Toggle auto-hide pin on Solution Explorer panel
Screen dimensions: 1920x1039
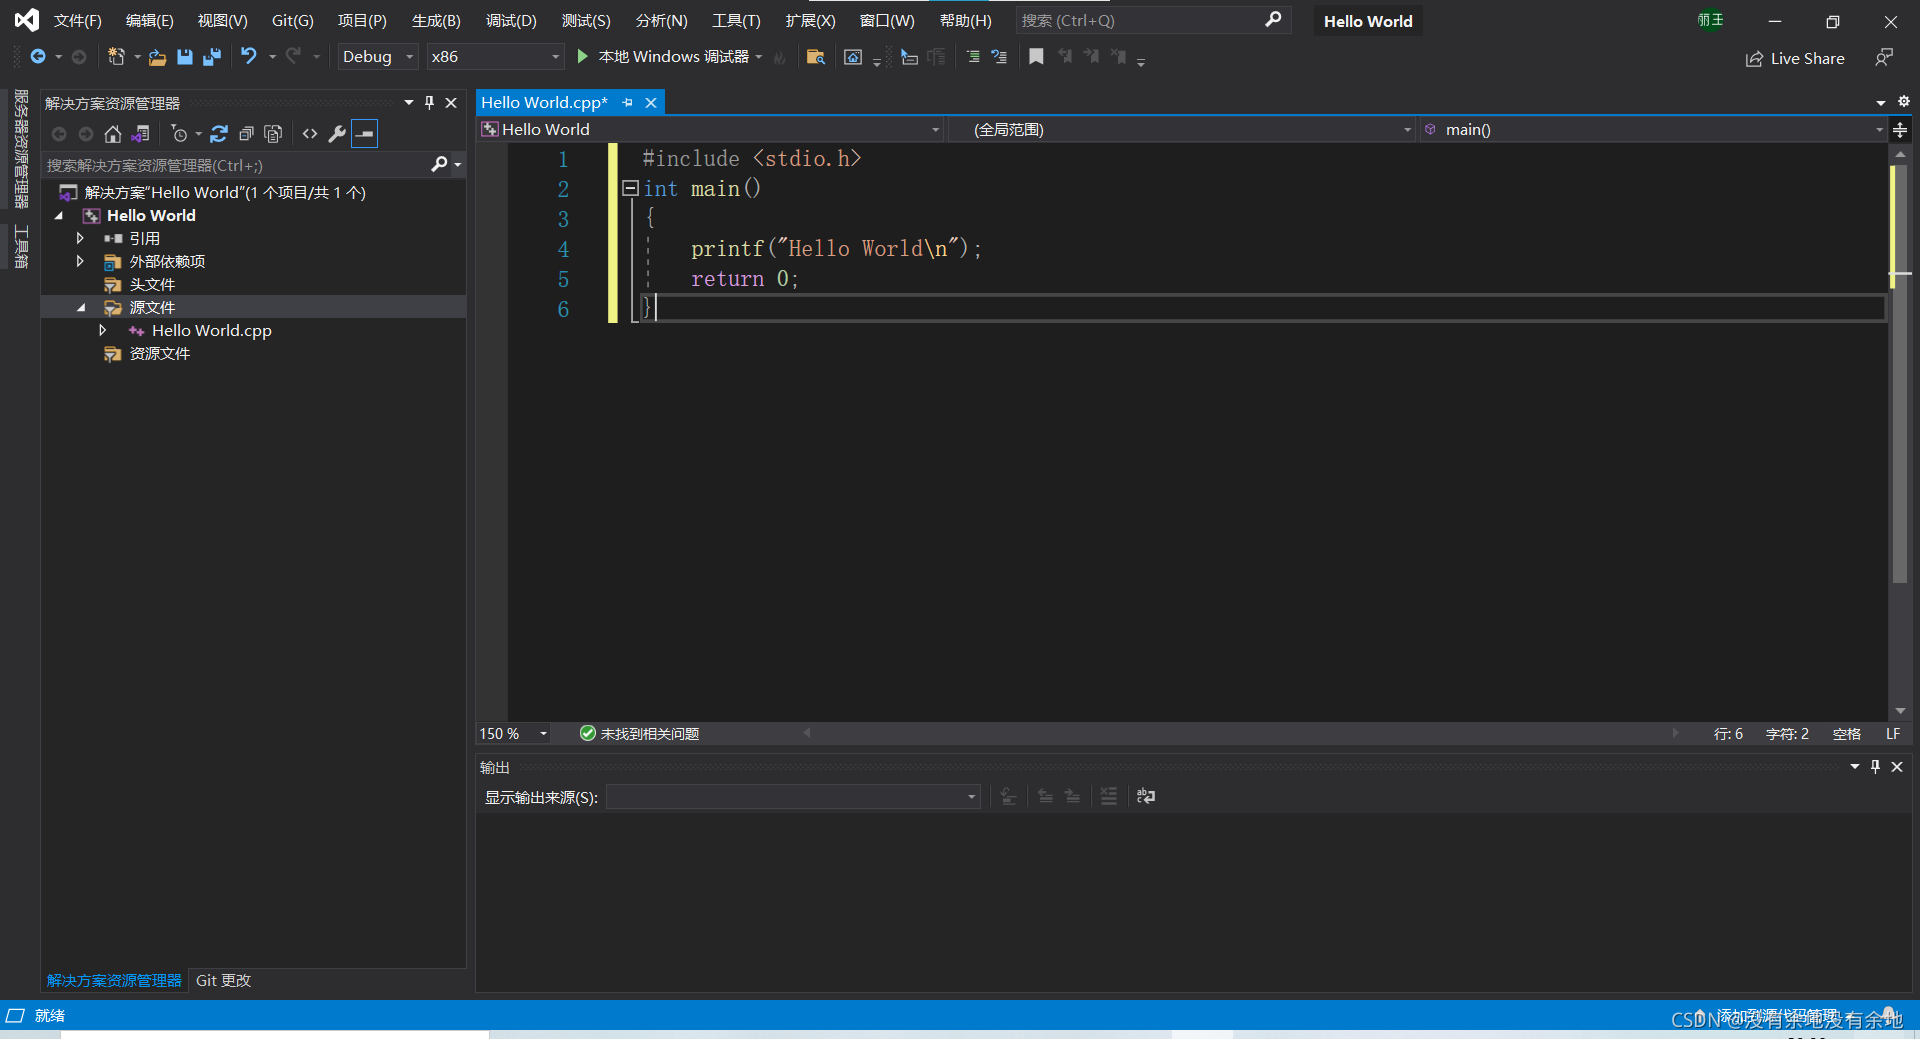click(x=429, y=102)
